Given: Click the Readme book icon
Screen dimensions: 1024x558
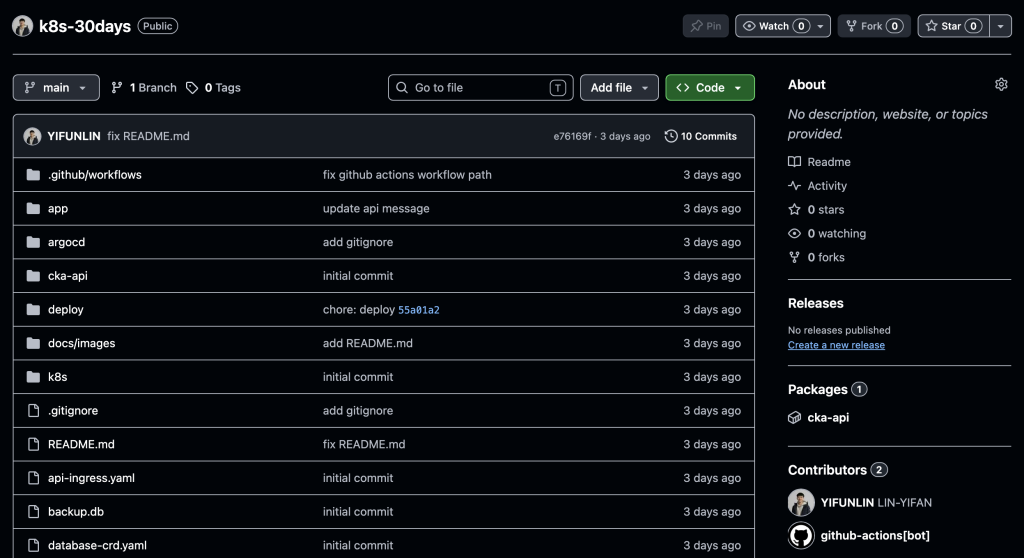Looking at the screenshot, I should pyautogui.click(x=794, y=161).
